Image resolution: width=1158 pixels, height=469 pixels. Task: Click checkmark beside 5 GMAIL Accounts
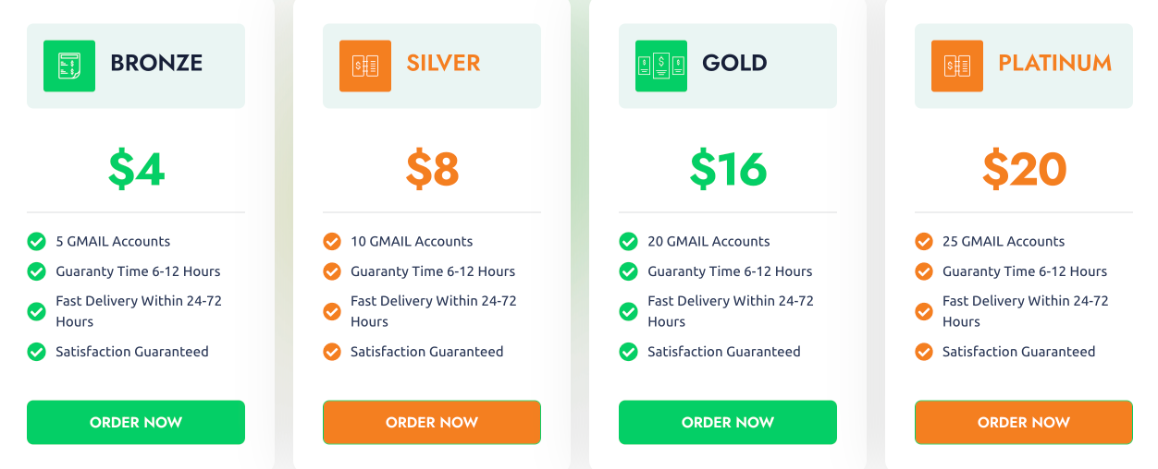tap(36, 242)
